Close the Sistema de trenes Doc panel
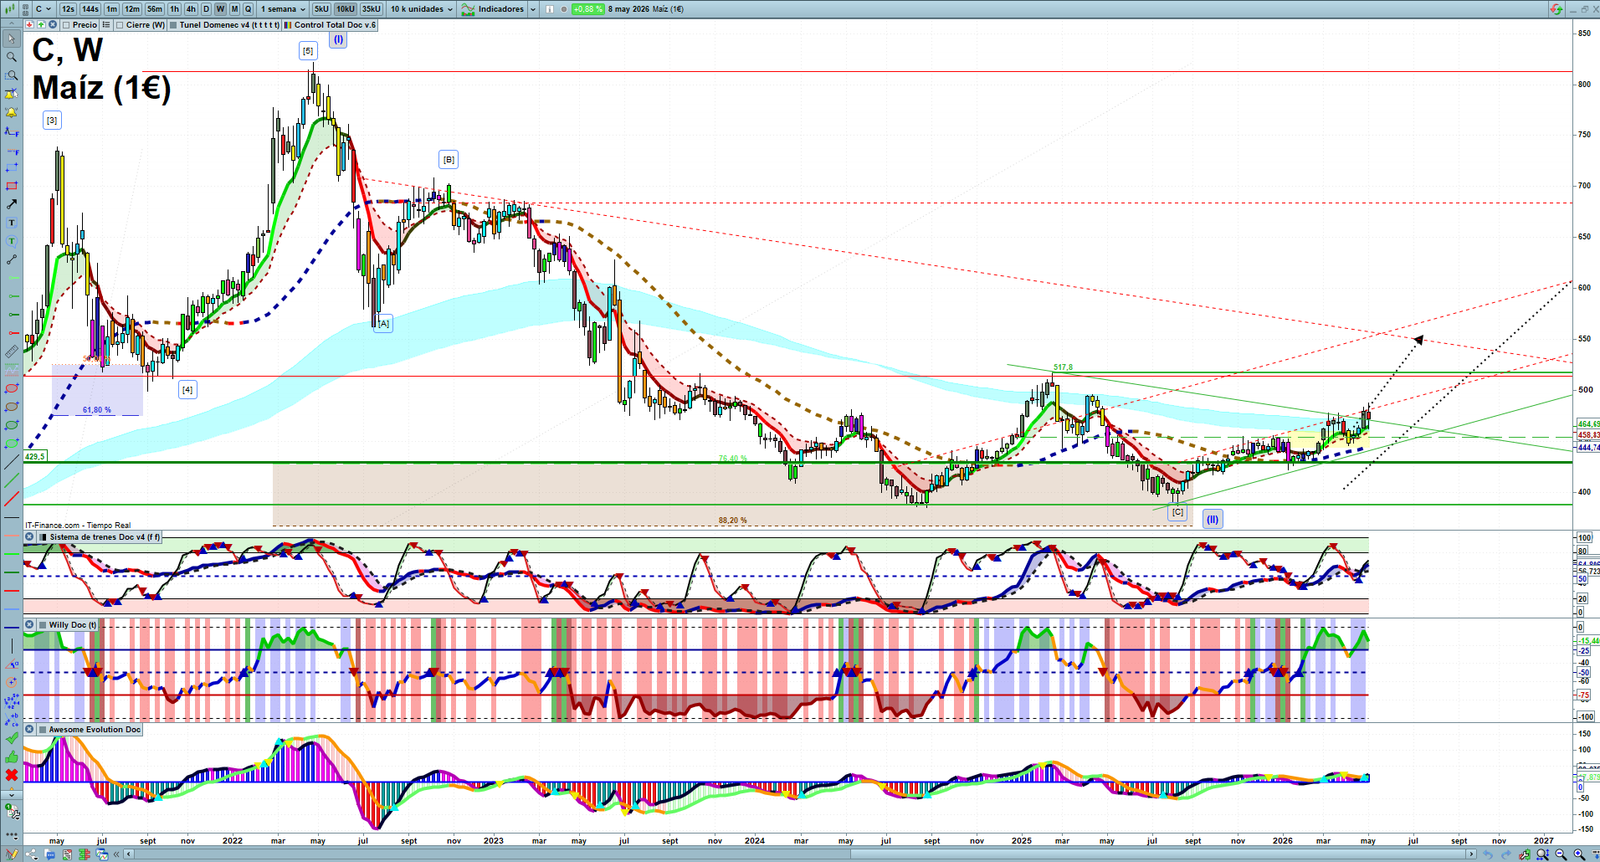This screenshot has height=862, width=1600. [x=29, y=537]
